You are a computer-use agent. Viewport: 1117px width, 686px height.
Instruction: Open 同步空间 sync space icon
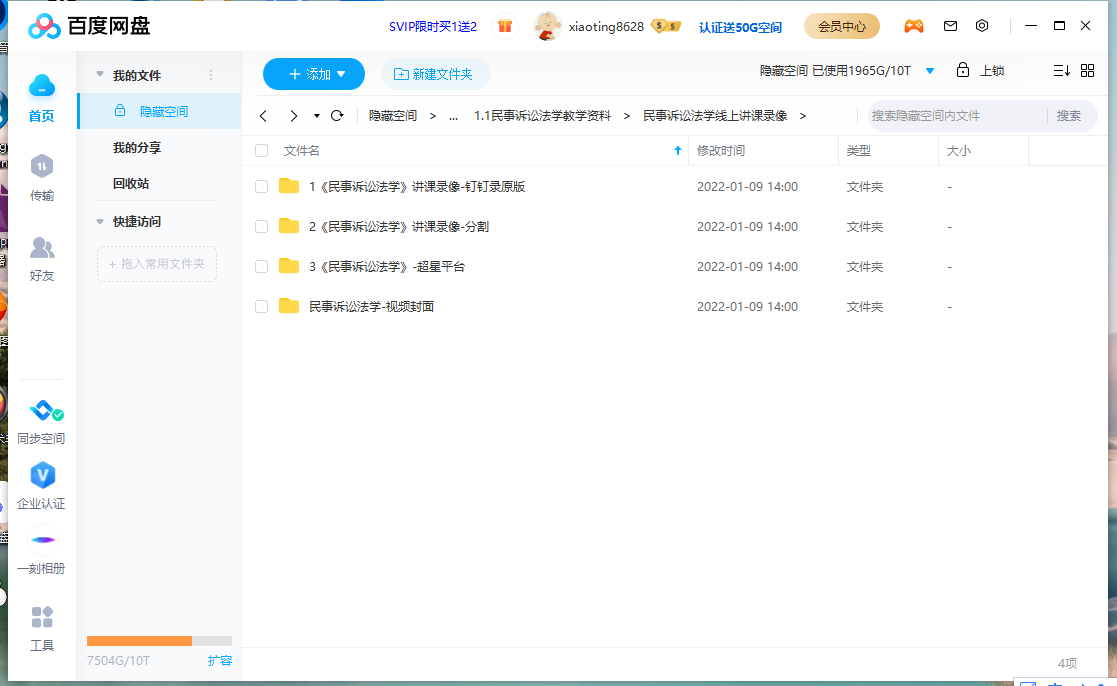click(42, 411)
